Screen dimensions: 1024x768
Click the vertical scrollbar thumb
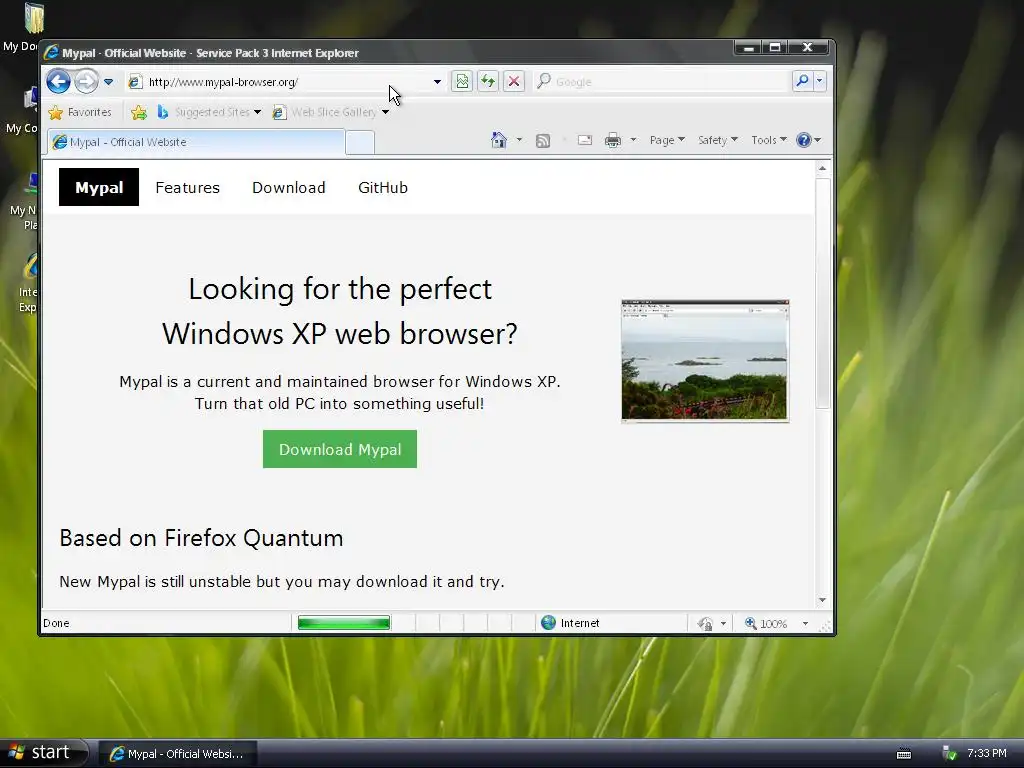(x=822, y=293)
